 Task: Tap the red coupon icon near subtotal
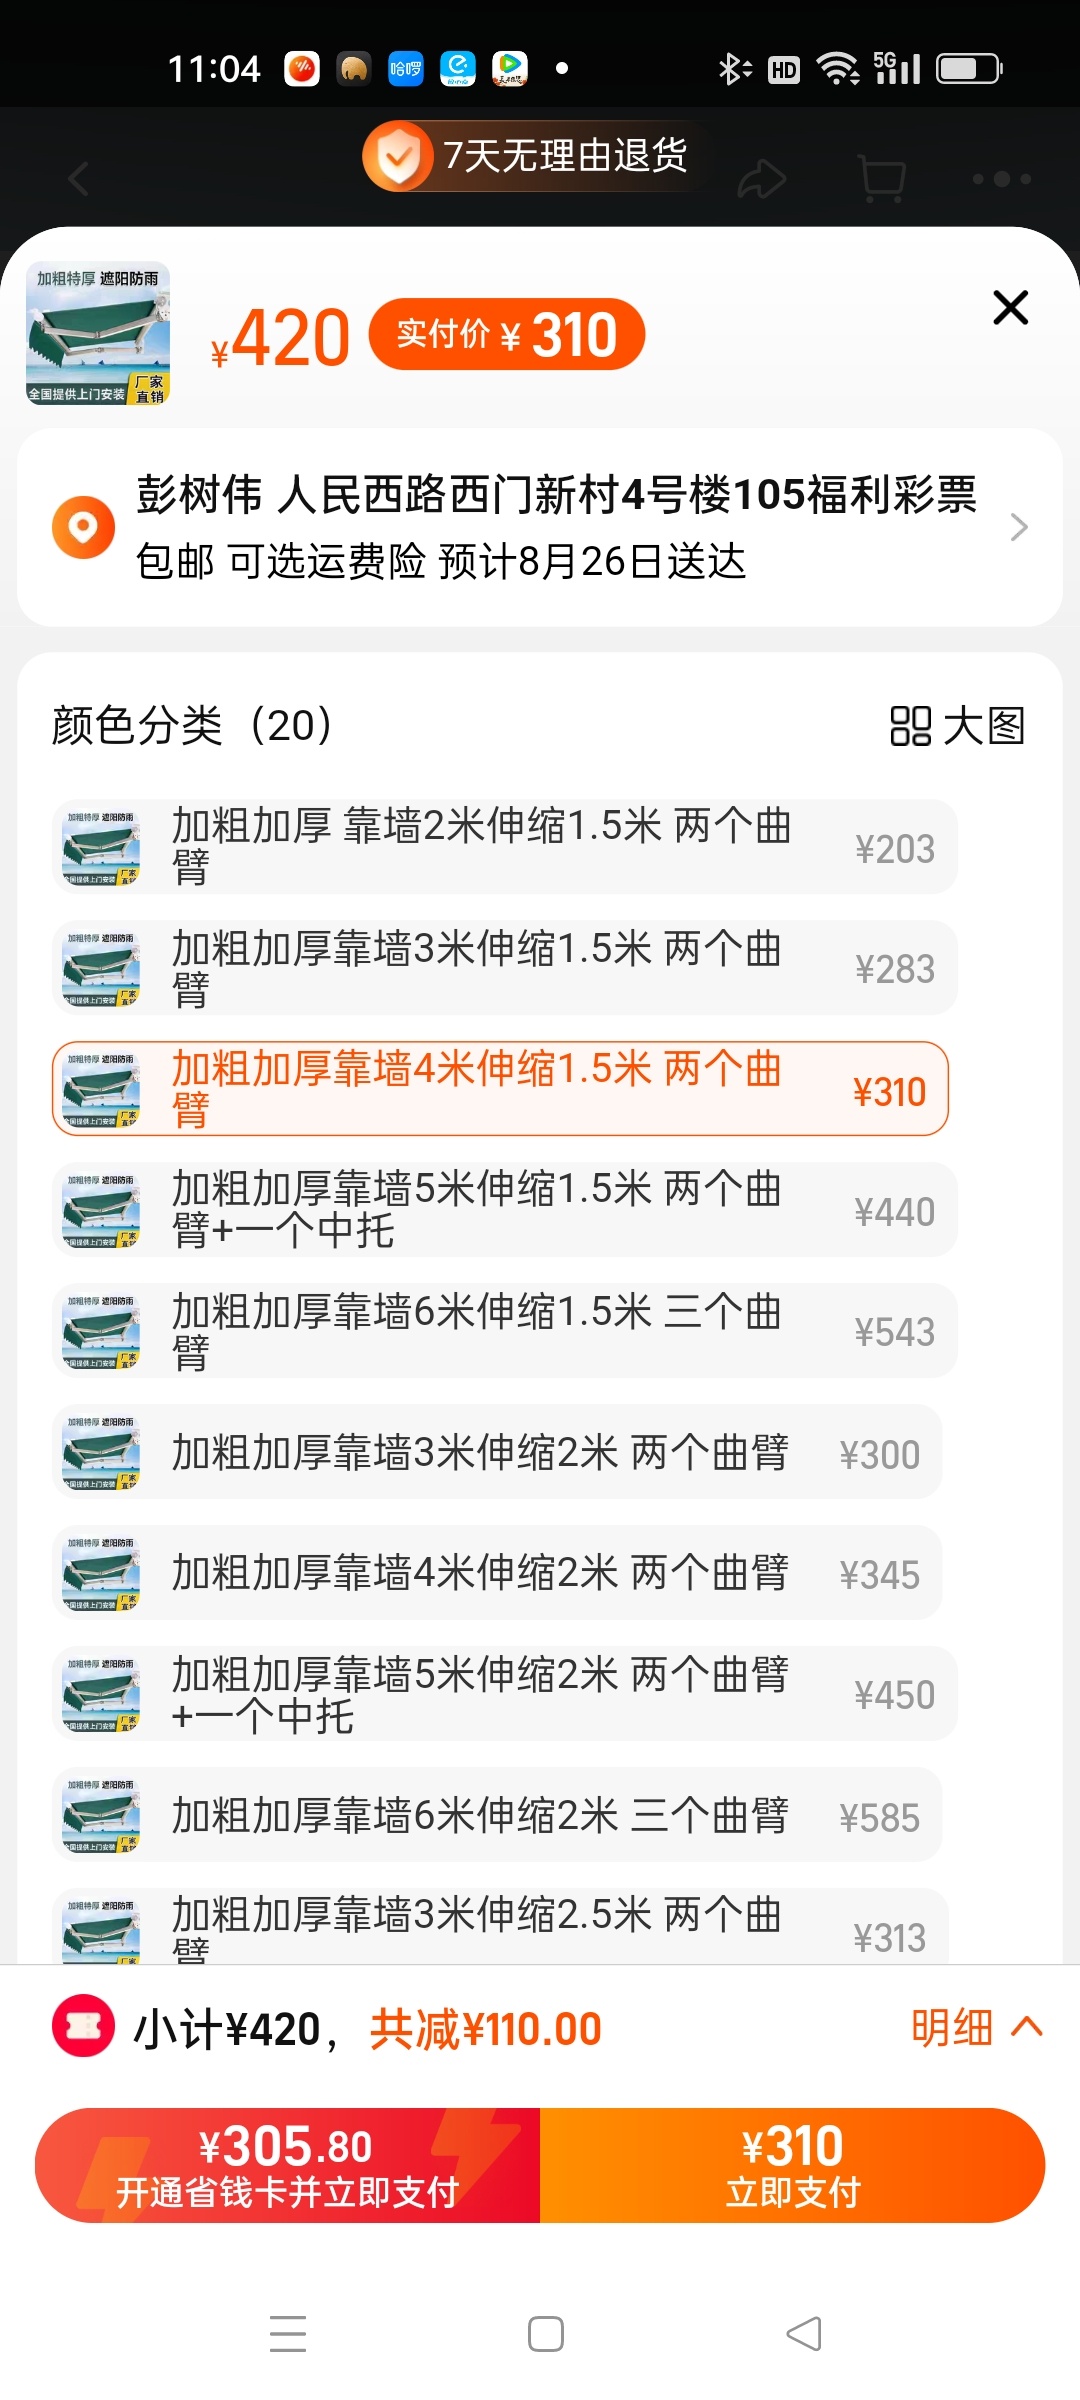[84, 2026]
